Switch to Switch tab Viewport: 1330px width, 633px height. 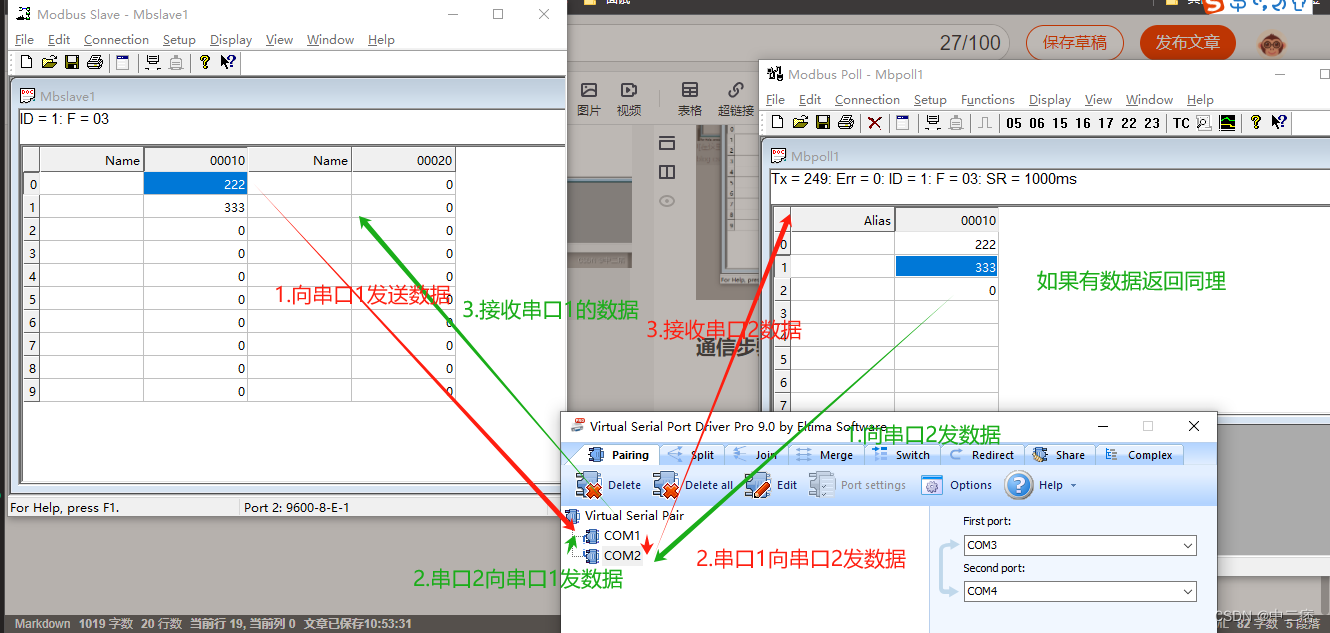point(901,455)
